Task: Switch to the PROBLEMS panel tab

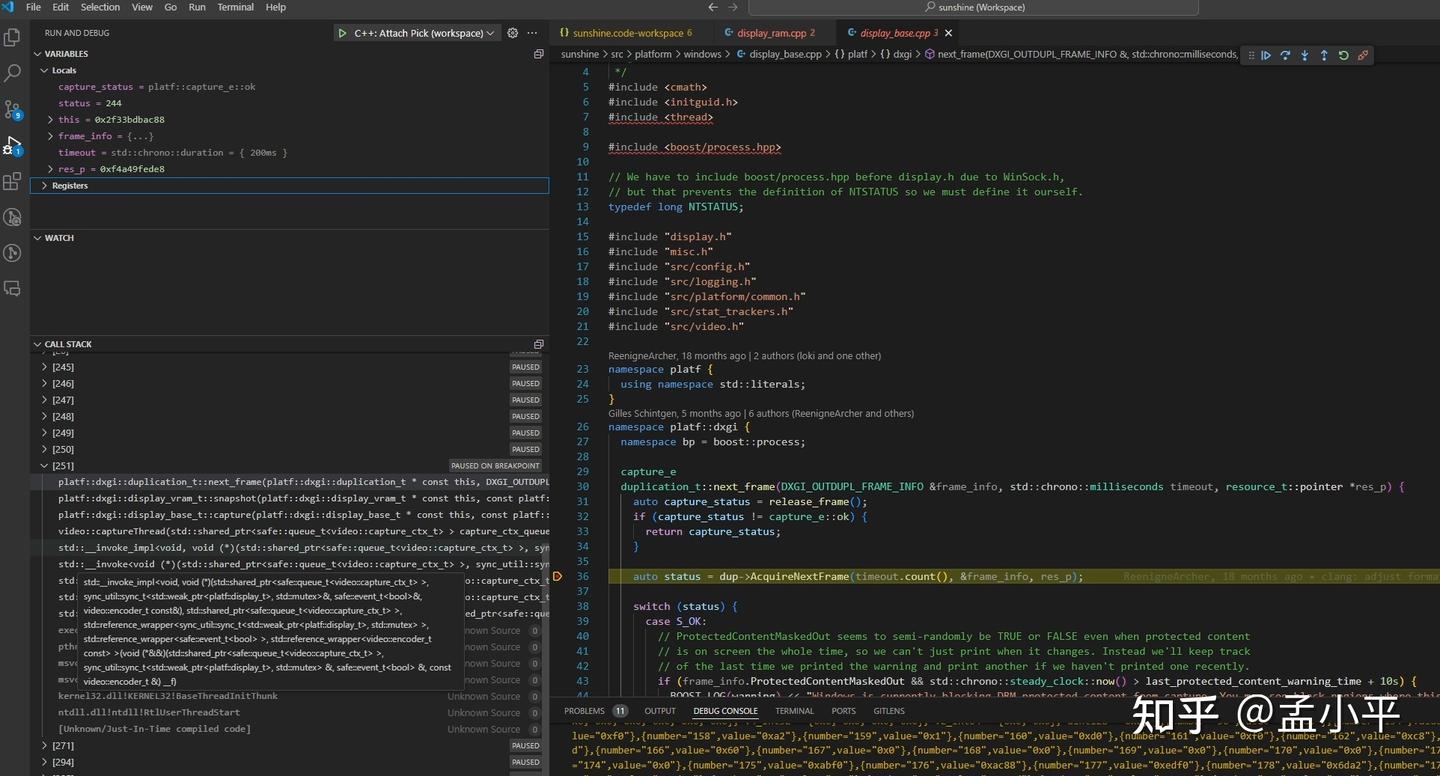Action: pyautogui.click(x=584, y=711)
